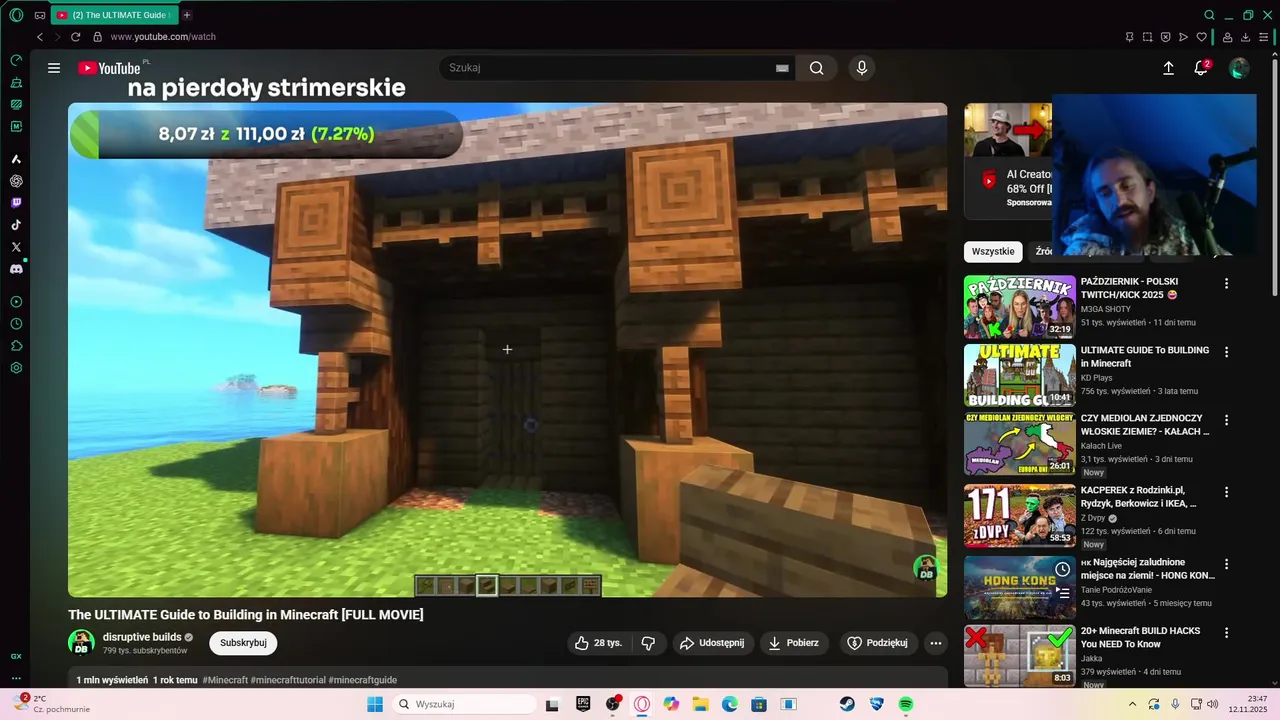Image resolution: width=1280 pixels, height=720 pixels.
Task: Open options for HONG KONG video
Action: click(1226, 564)
